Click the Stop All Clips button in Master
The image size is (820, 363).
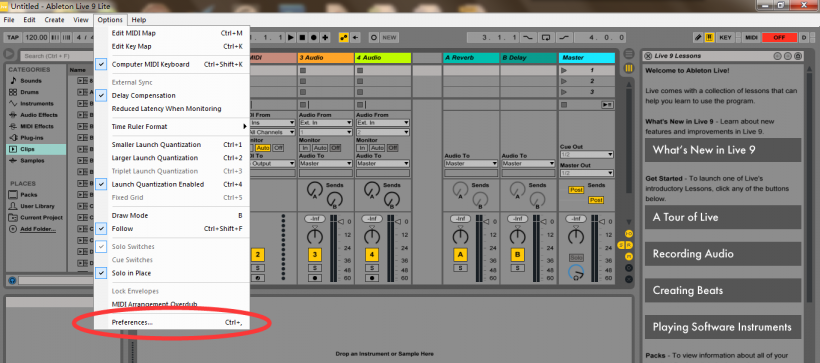click(564, 105)
